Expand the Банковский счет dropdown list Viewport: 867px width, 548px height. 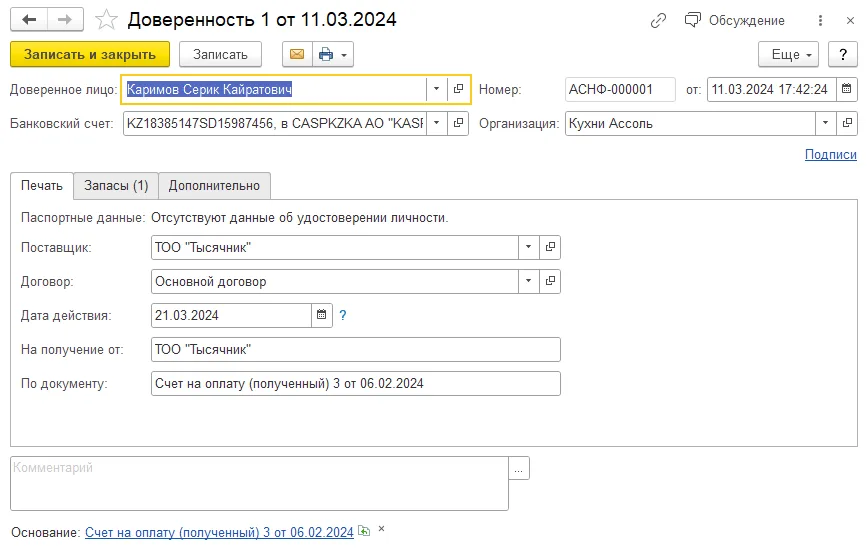(x=436, y=123)
